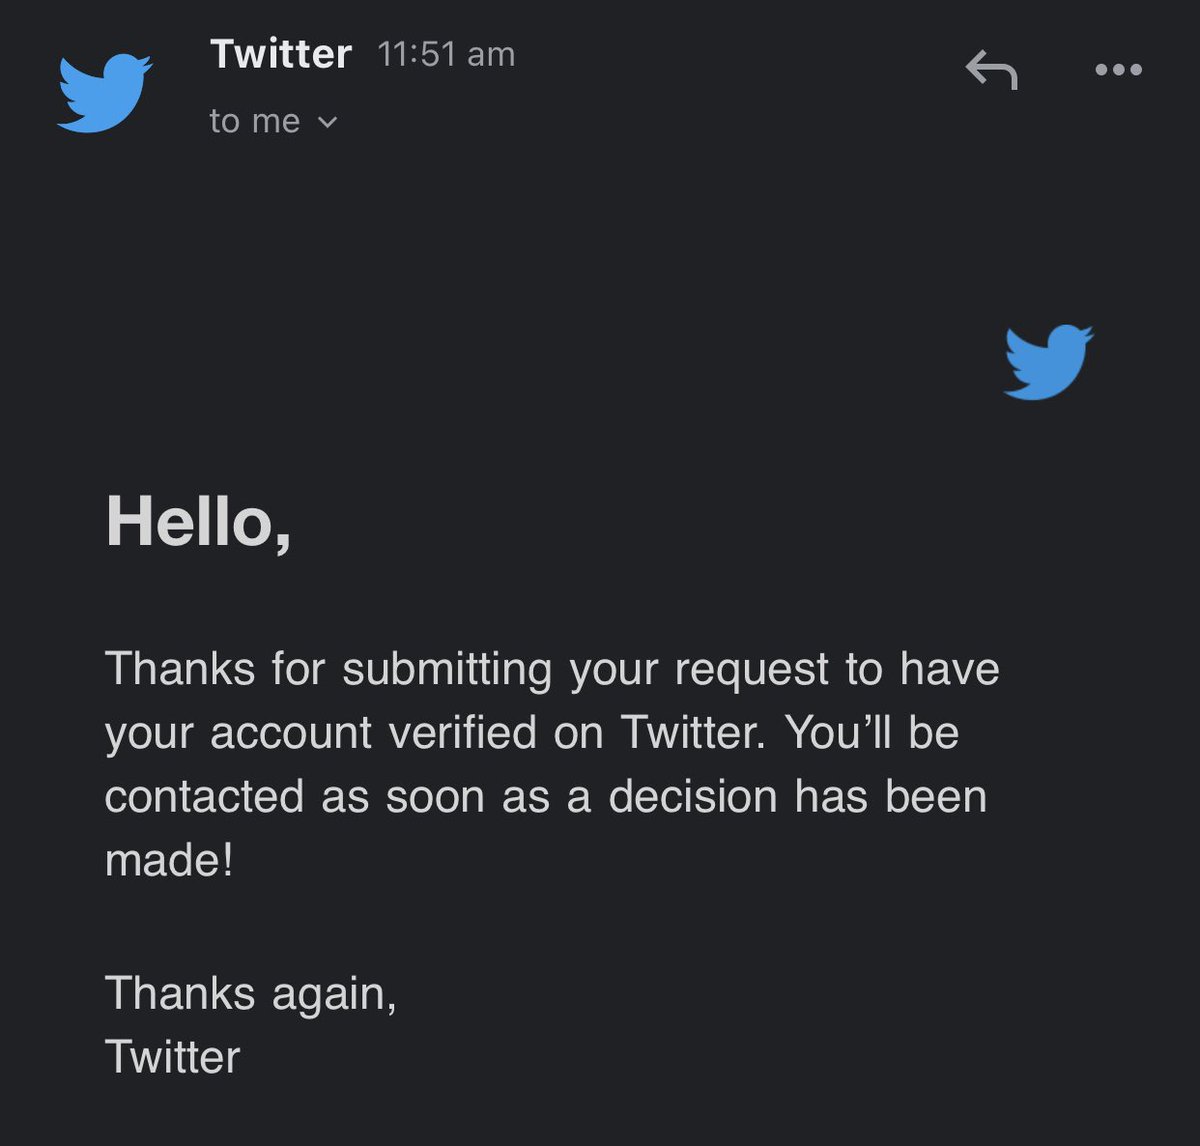Click the line "Thanks for submitting your request"
The width and height of the screenshot is (1200, 1146).
(x=551, y=669)
